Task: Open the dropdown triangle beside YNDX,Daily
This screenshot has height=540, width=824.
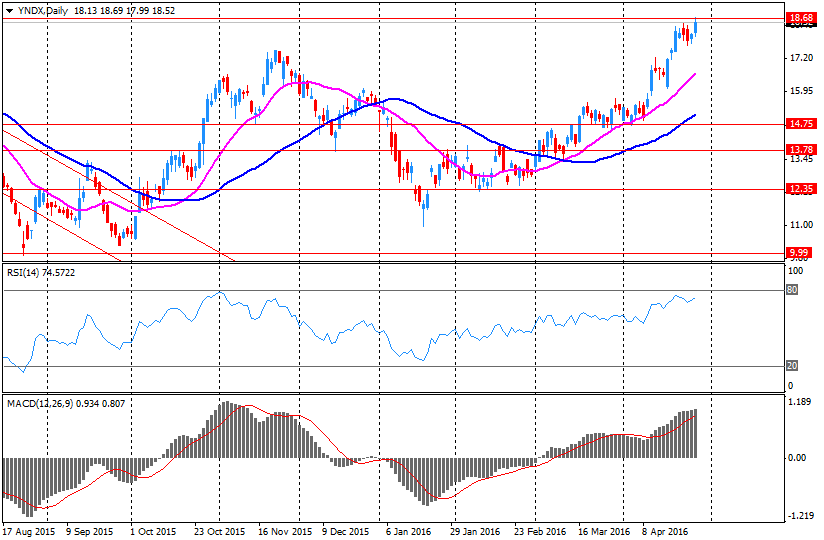Action: coord(9,10)
